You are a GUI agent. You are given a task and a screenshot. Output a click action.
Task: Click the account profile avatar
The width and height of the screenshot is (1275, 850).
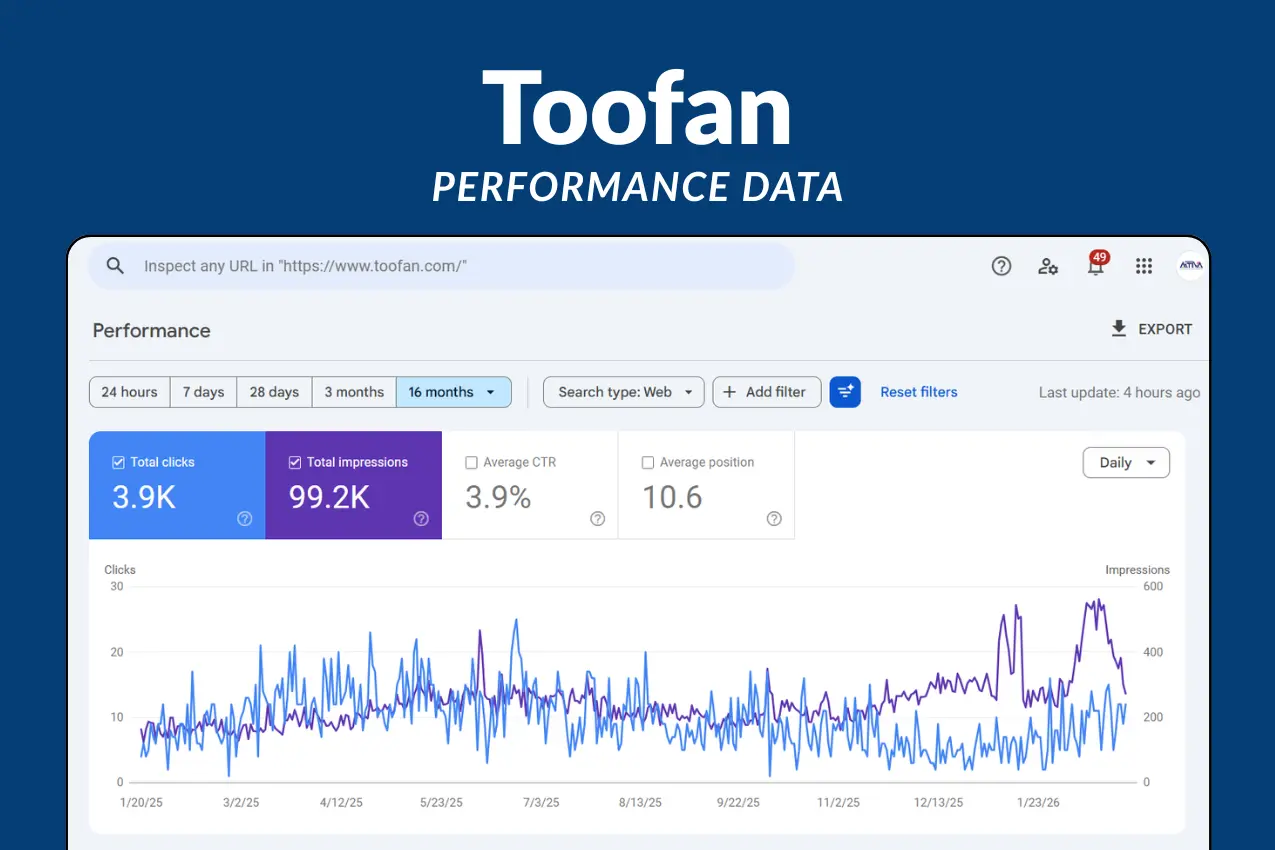[x=1191, y=266]
